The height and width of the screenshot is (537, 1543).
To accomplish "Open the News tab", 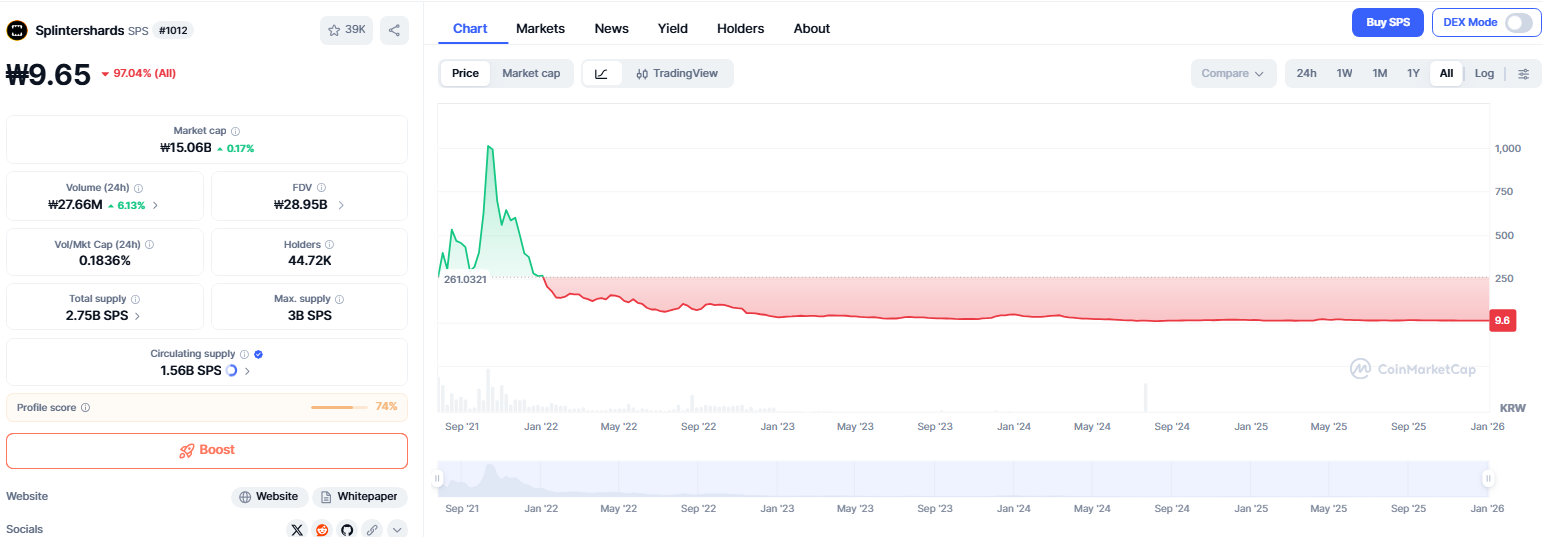I will click(x=611, y=28).
